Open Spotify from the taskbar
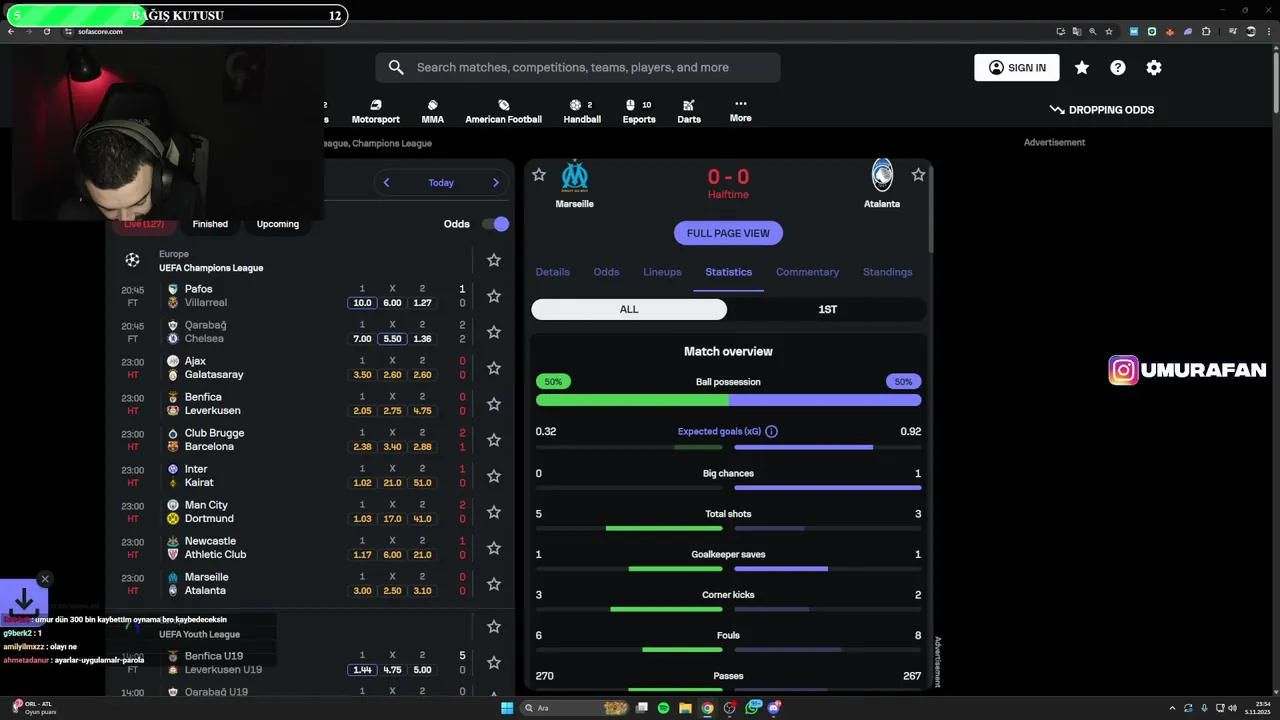This screenshot has height=720, width=1280. [664, 708]
